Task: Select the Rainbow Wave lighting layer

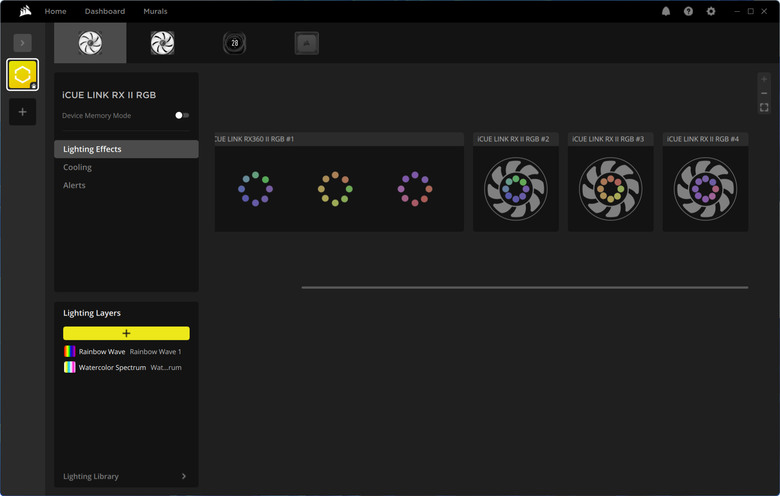Action: point(126,352)
